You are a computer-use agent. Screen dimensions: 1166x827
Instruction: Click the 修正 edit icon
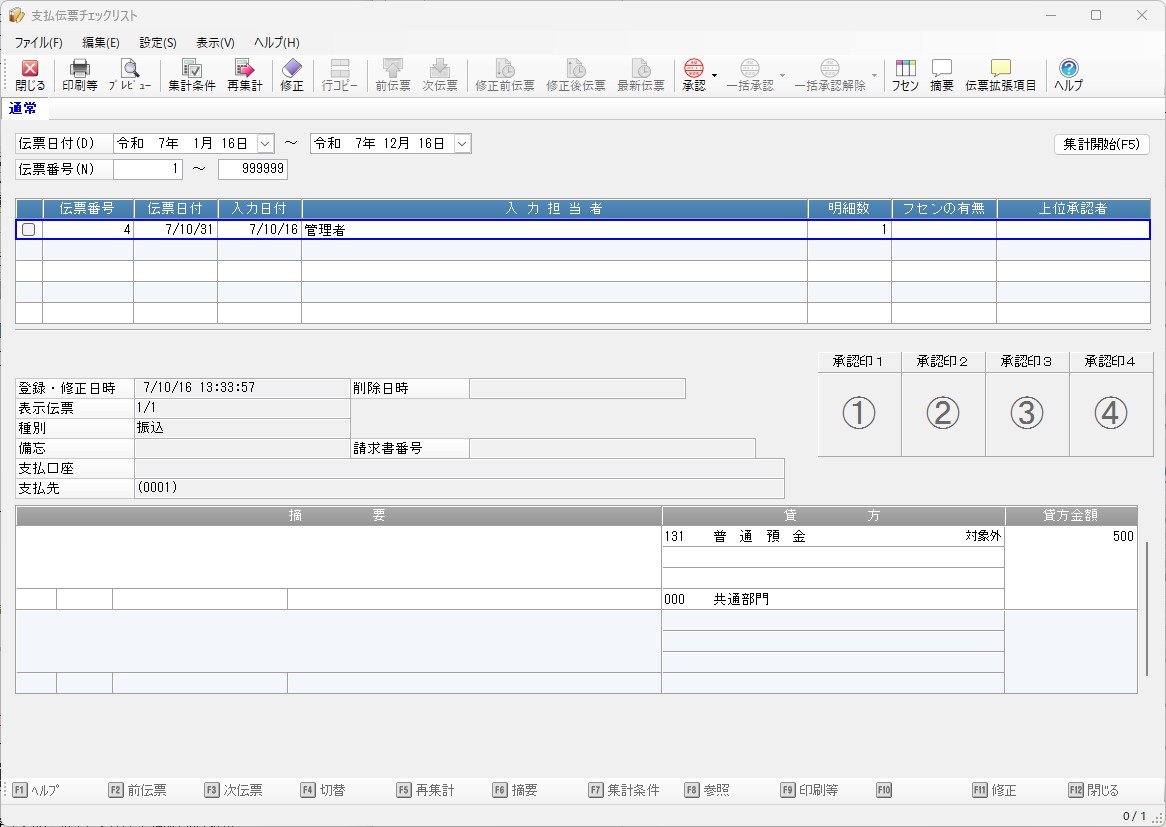coord(291,75)
